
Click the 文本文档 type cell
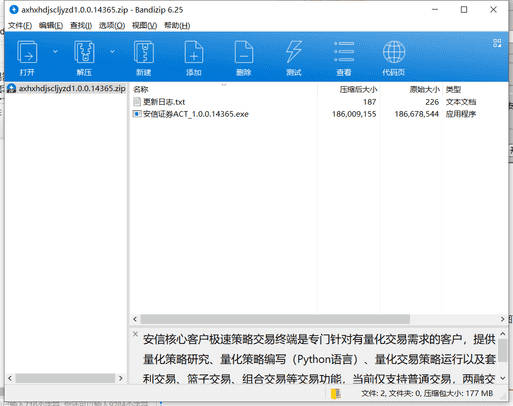pyautogui.click(x=461, y=102)
